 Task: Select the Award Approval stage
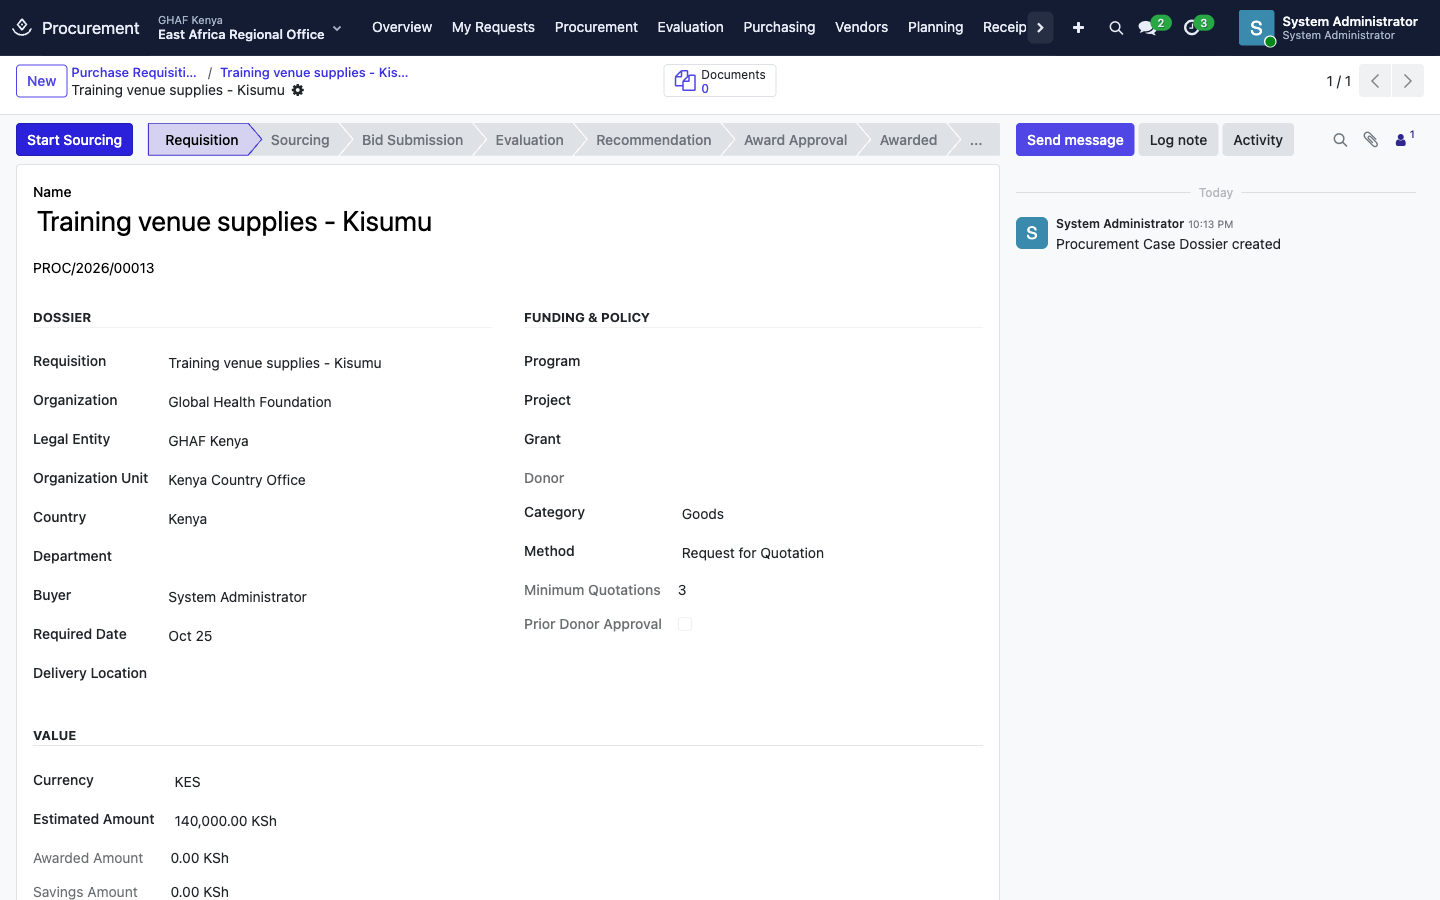(795, 140)
